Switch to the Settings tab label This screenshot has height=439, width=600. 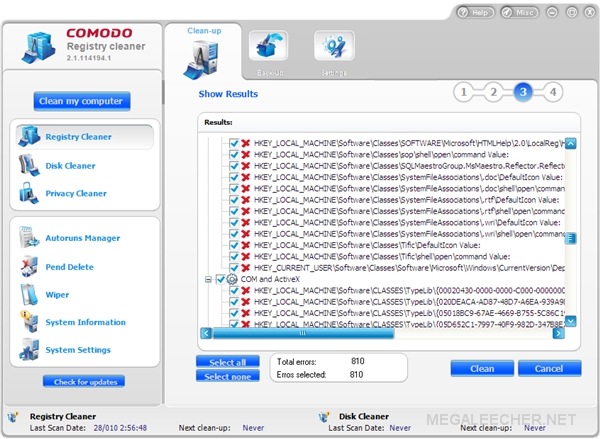click(334, 73)
